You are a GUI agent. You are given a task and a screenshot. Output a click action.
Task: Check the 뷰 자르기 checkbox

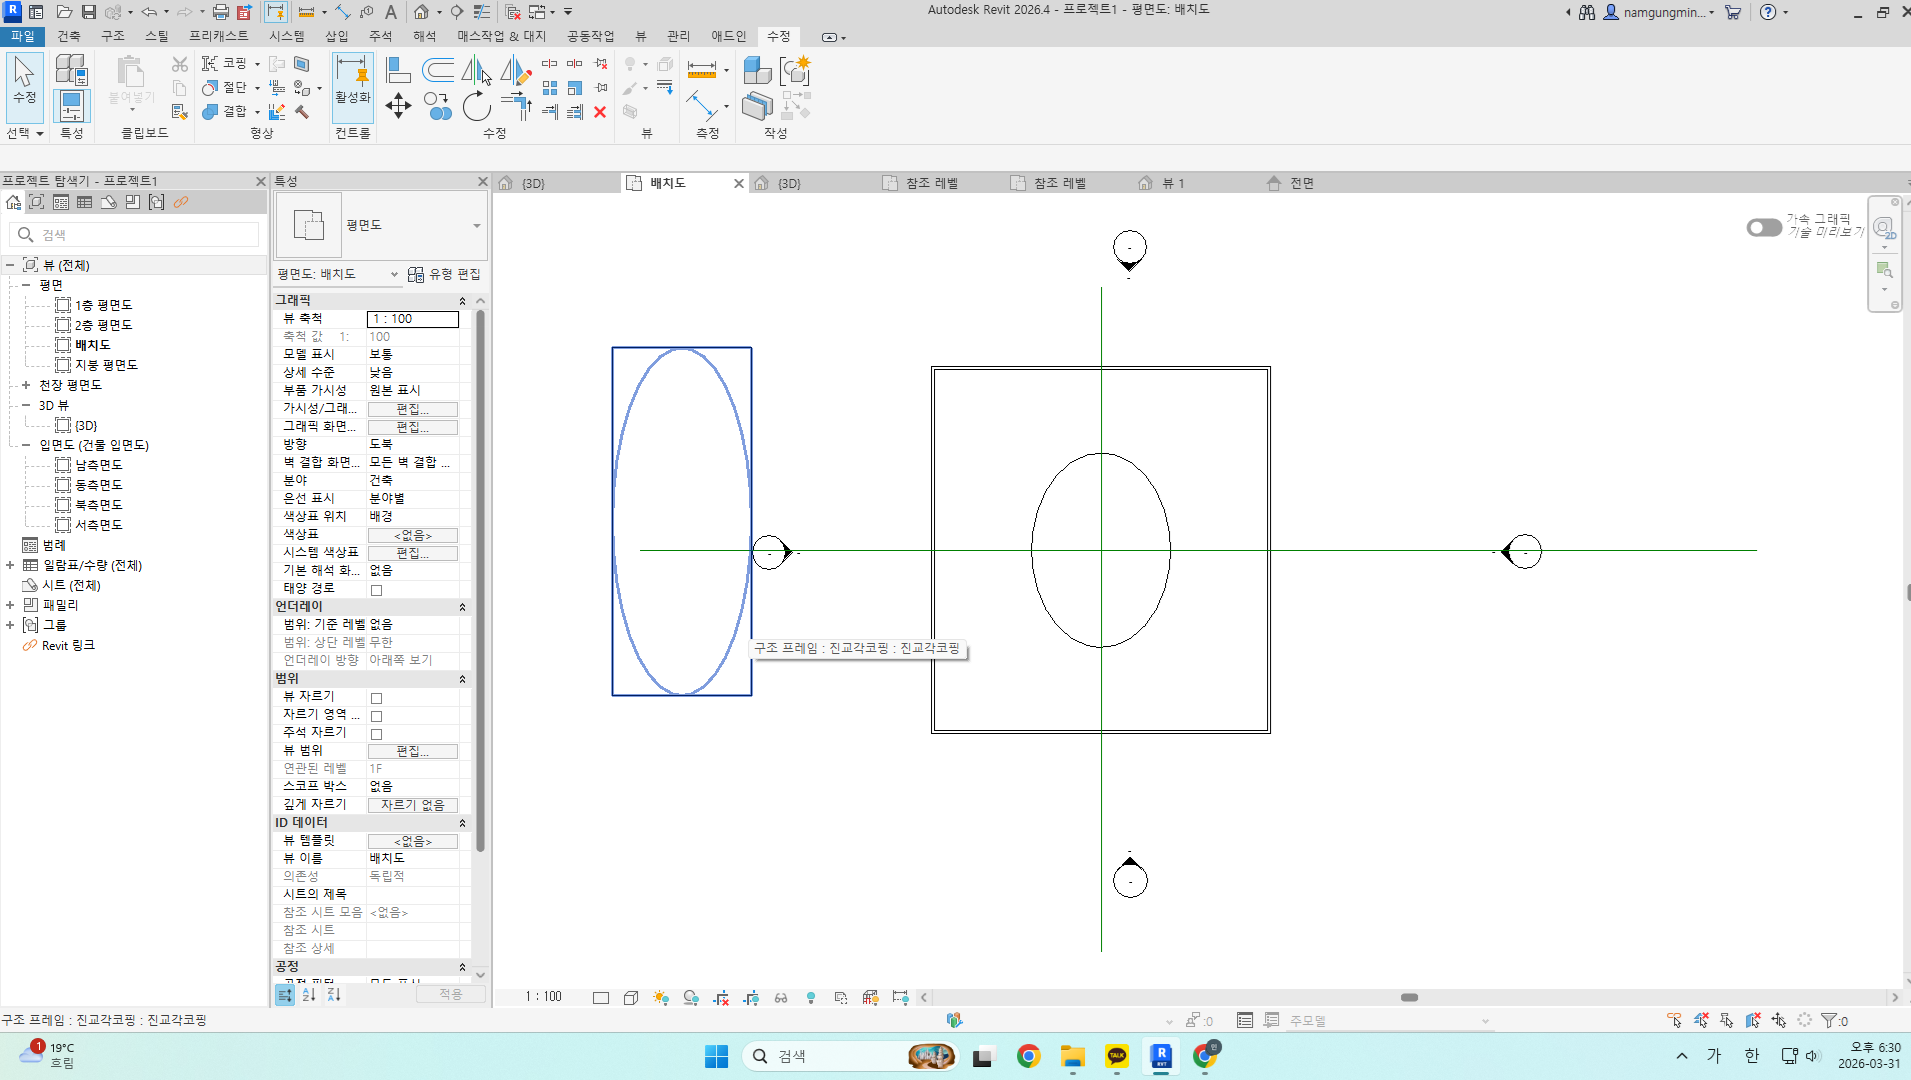click(377, 698)
